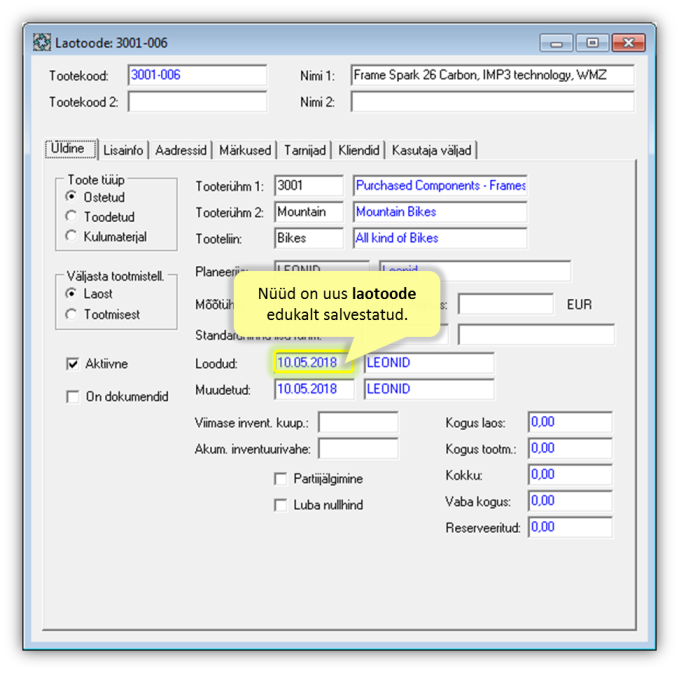Click the empty Tootekood 2 field
The width and height of the screenshot is (679, 673).
pyautogui.click(x=197, y=102)
